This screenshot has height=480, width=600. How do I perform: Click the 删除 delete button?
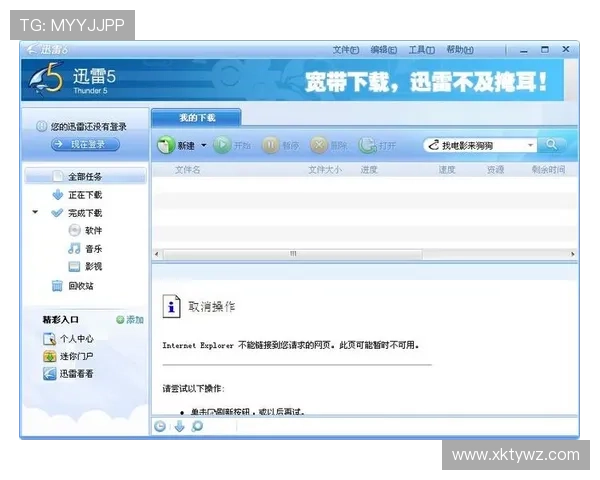click(329, 145)
